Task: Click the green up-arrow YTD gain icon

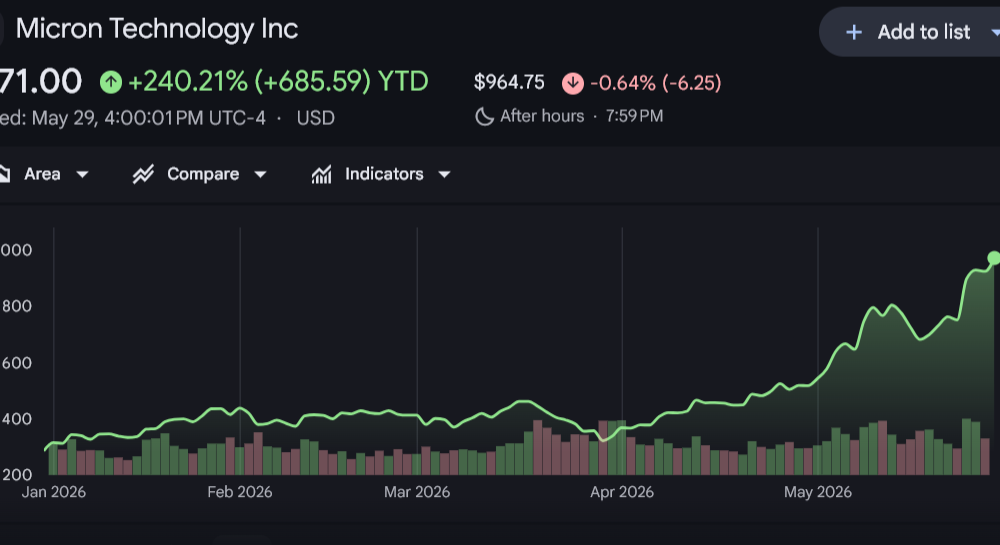Action: (111, 82)
